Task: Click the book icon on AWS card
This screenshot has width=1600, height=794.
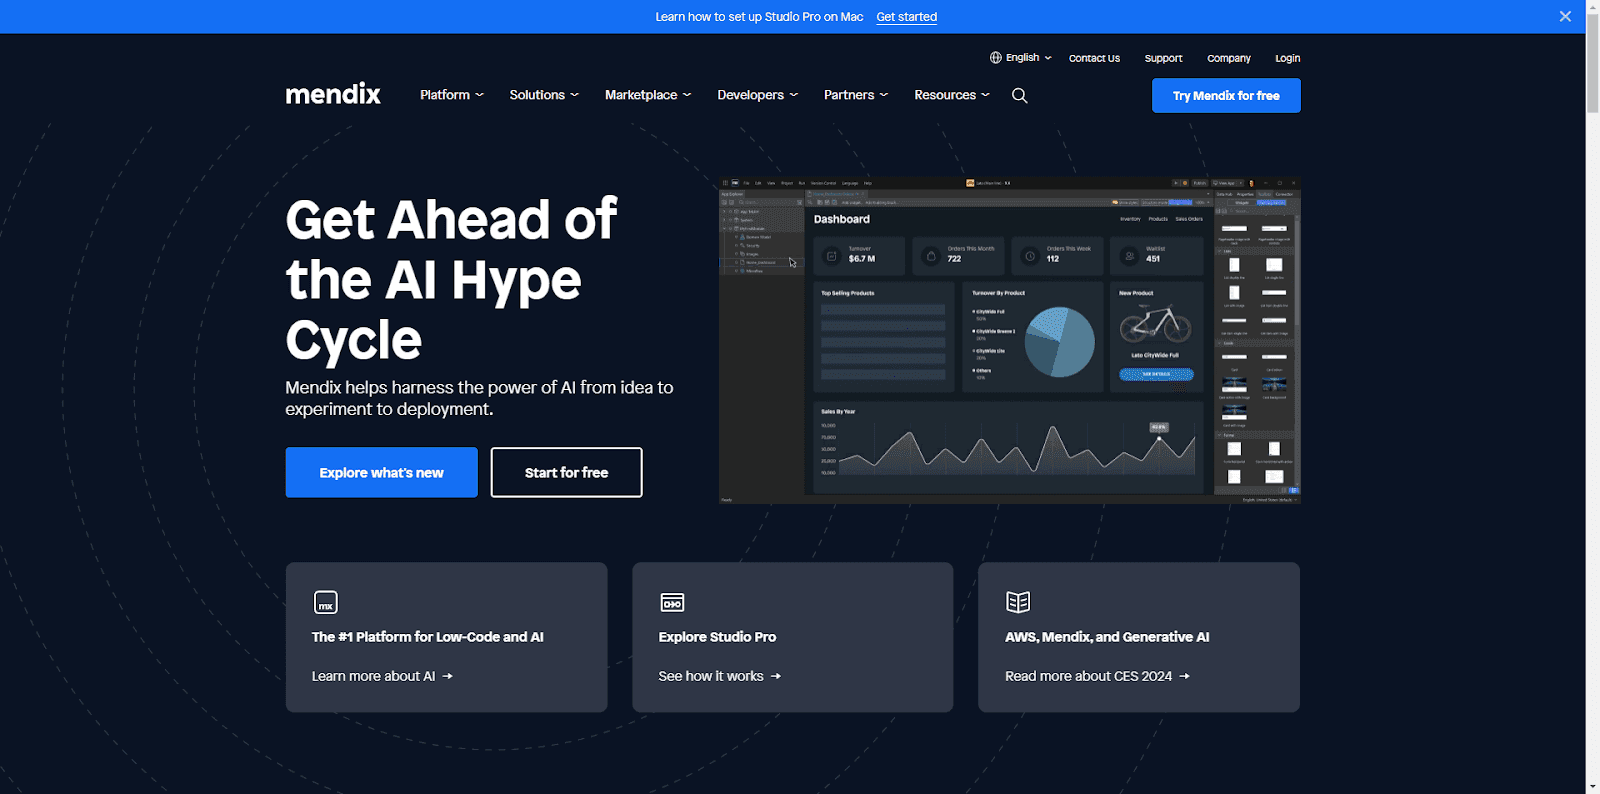Action: point(1018,602)
